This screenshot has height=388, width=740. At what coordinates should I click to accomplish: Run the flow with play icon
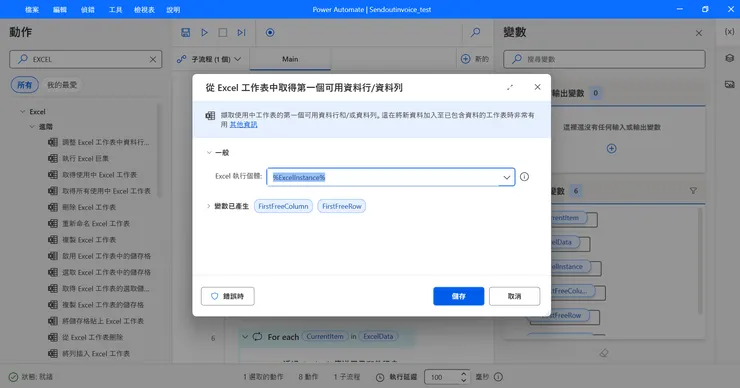pos(204,33)
